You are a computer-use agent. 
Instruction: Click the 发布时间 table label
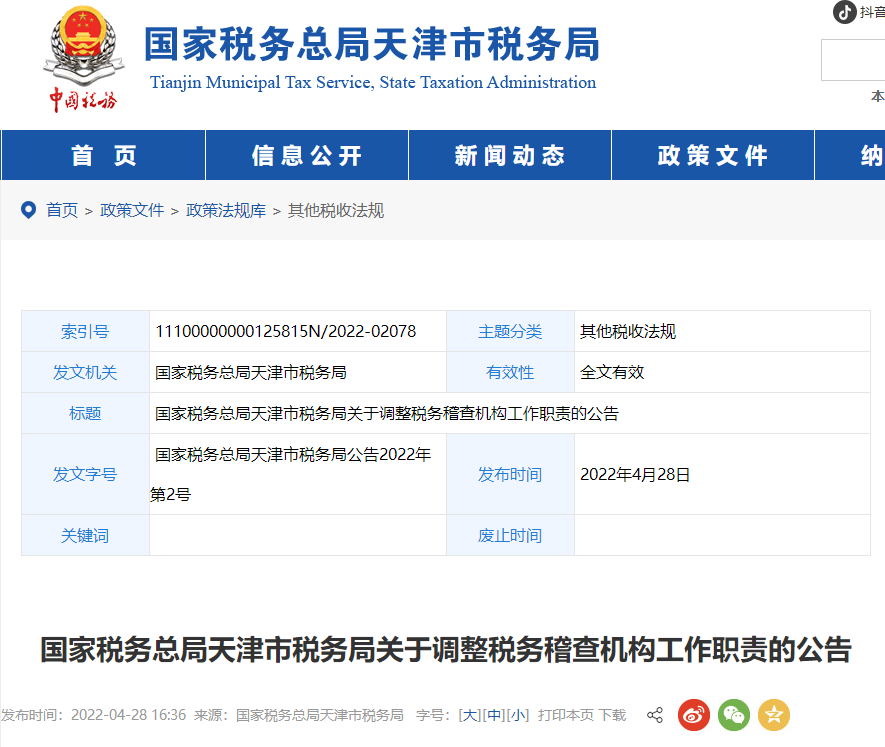tap(510, 474)
